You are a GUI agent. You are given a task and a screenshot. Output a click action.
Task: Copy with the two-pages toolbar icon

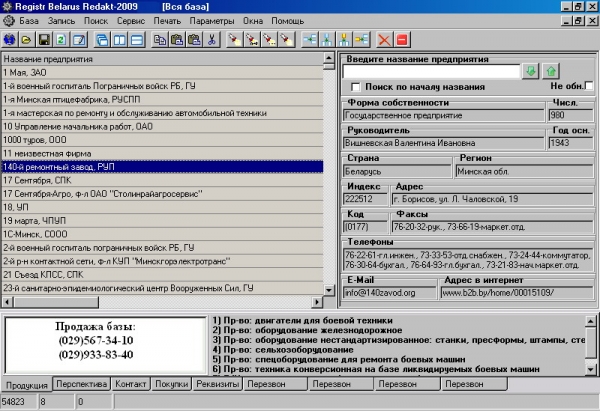(160, 40)
